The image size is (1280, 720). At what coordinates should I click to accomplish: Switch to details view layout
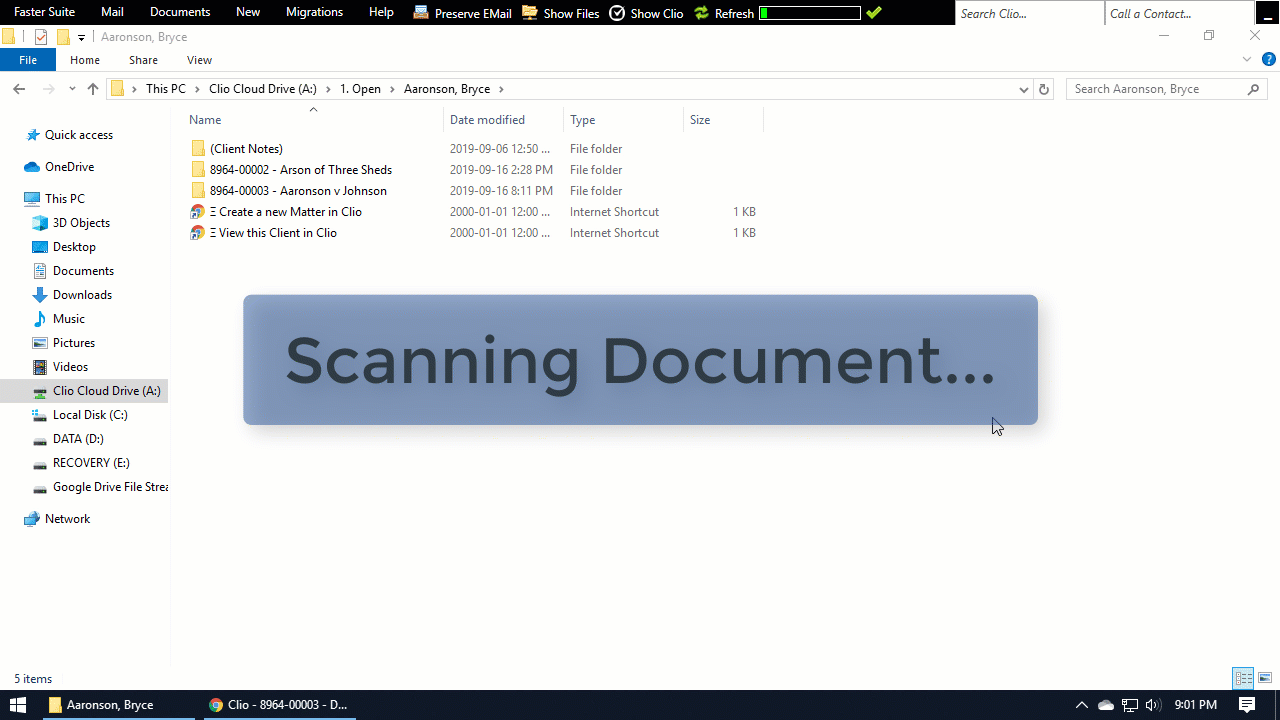point(1243,679)
